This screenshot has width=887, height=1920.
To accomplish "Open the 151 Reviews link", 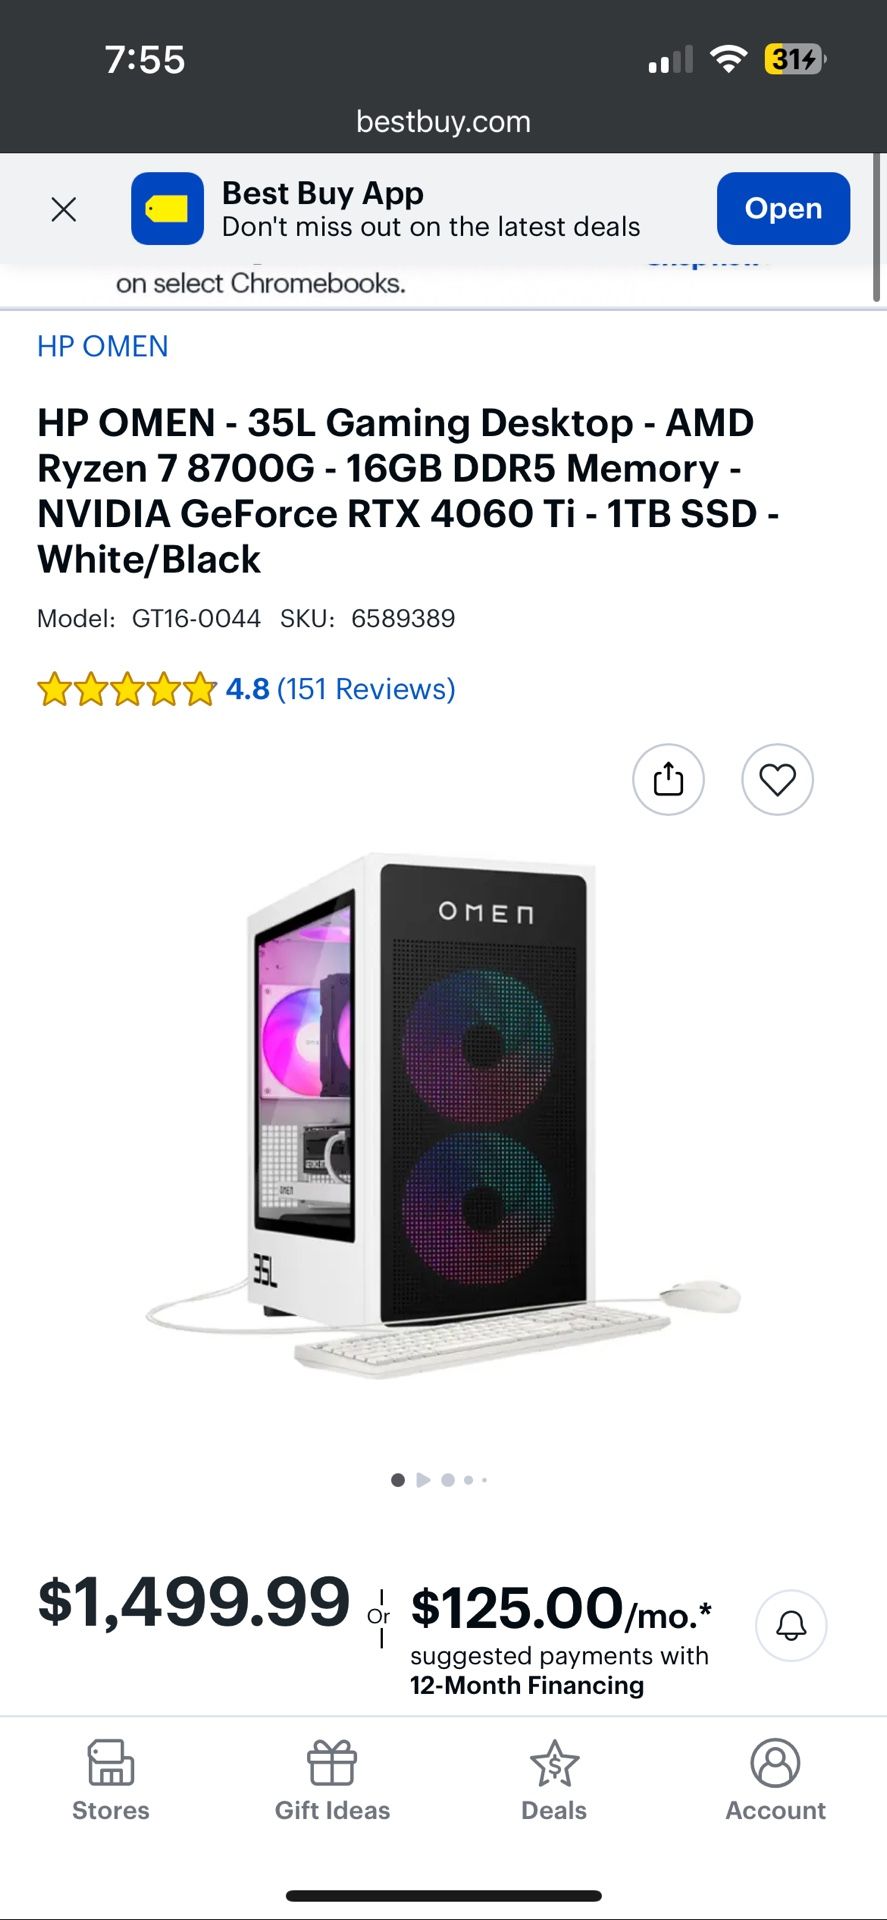I will coord(366,689).
